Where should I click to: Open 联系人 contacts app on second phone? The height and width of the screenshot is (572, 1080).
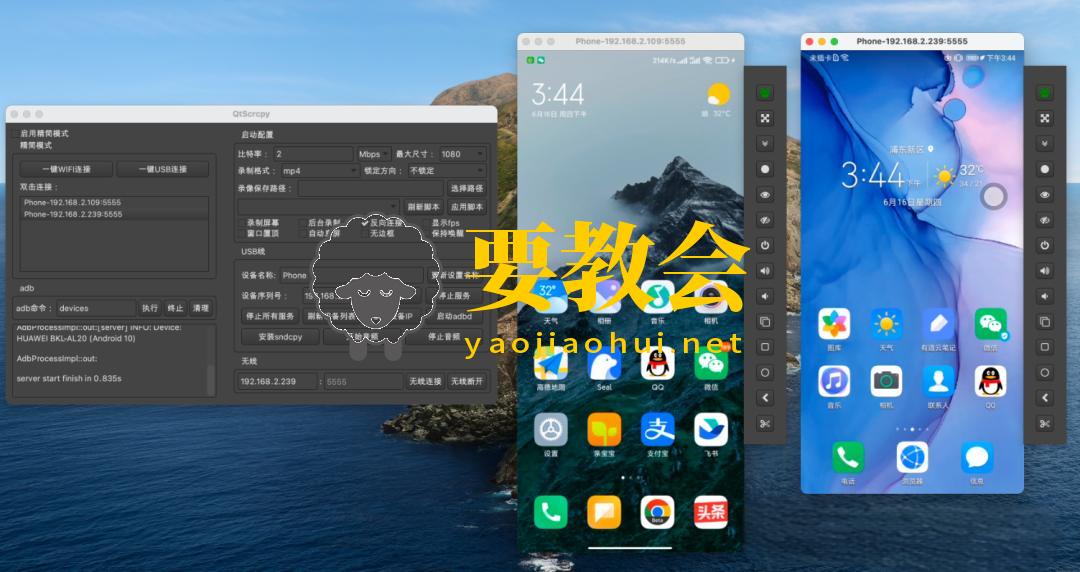click(939, 381)
